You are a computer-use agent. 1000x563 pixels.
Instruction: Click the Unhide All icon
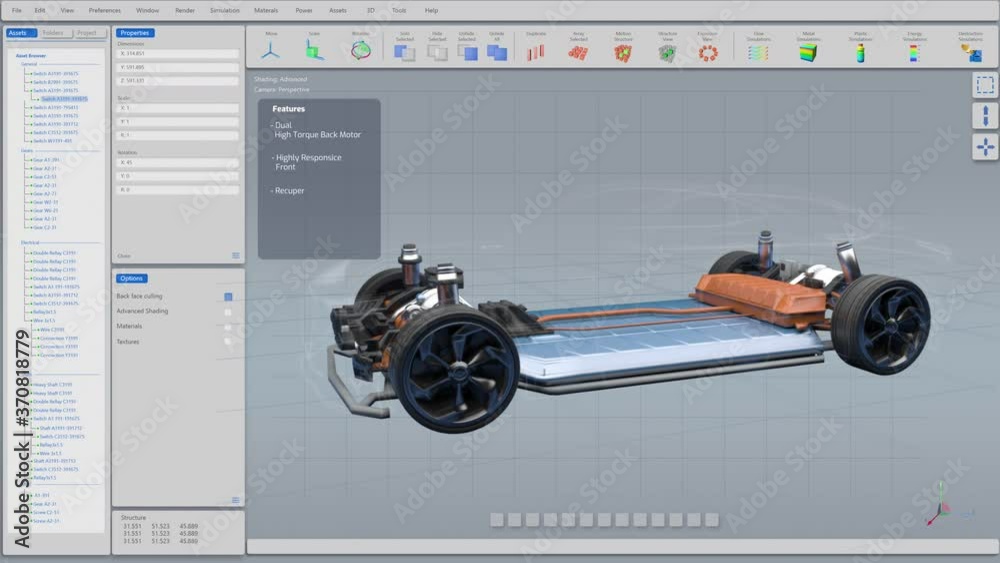[497, 53]
